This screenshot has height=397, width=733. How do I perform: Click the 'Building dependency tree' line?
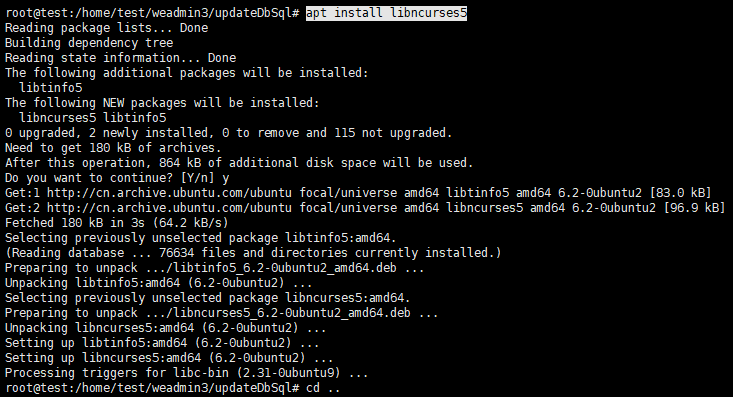(x=89, y=43)
